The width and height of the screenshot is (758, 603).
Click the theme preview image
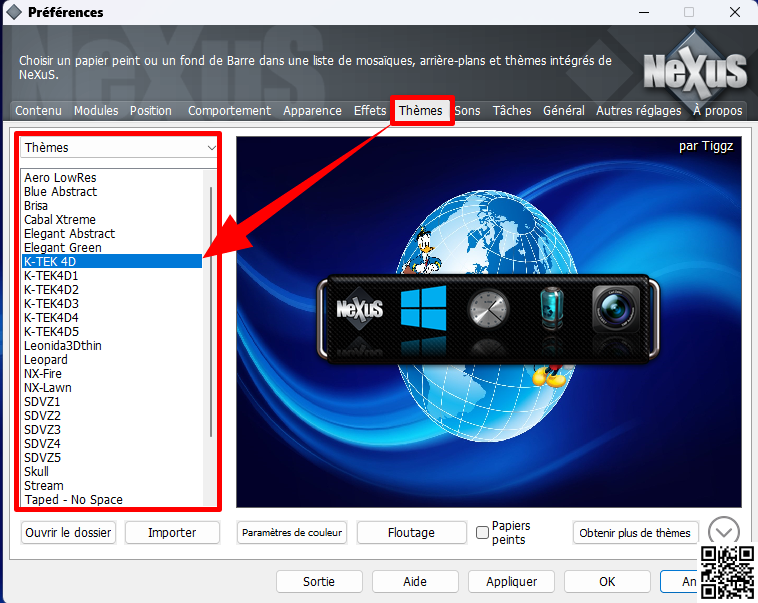click(x=489, y=322)
